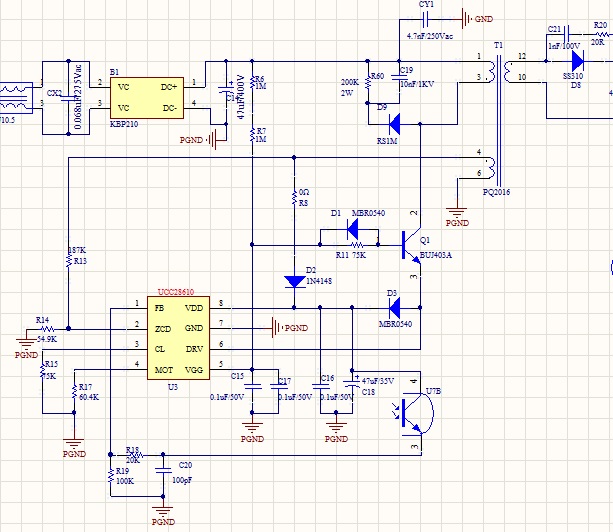613x532 pixels.
Task: Select the C18 47uF/35V capacitor
Action: click(x=351, y=382)
